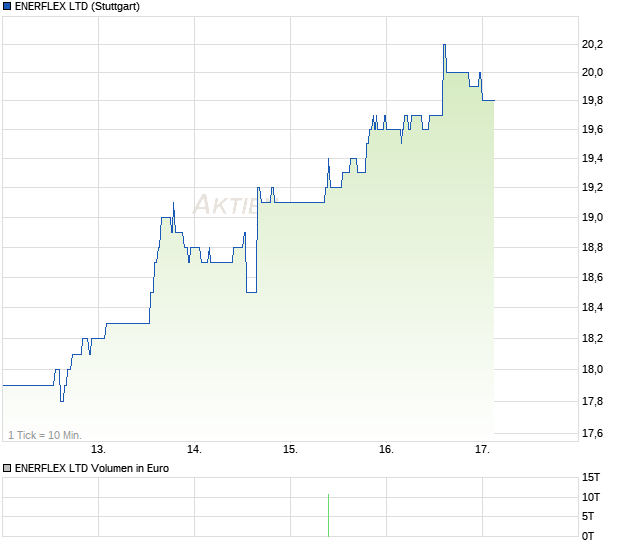This screenshot has height=546, width=620.
Task: Click the 0T volume axis label
Action: (x=588, y=537)
